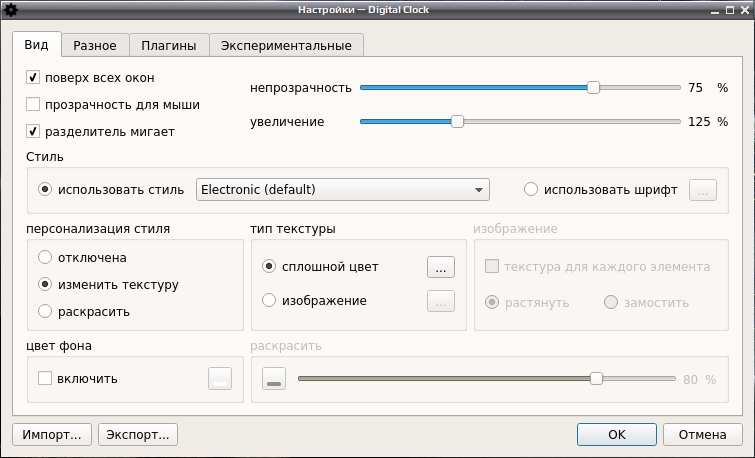Open color picker next to сплошной цвет
755x458 pixels.
point(441,267)
